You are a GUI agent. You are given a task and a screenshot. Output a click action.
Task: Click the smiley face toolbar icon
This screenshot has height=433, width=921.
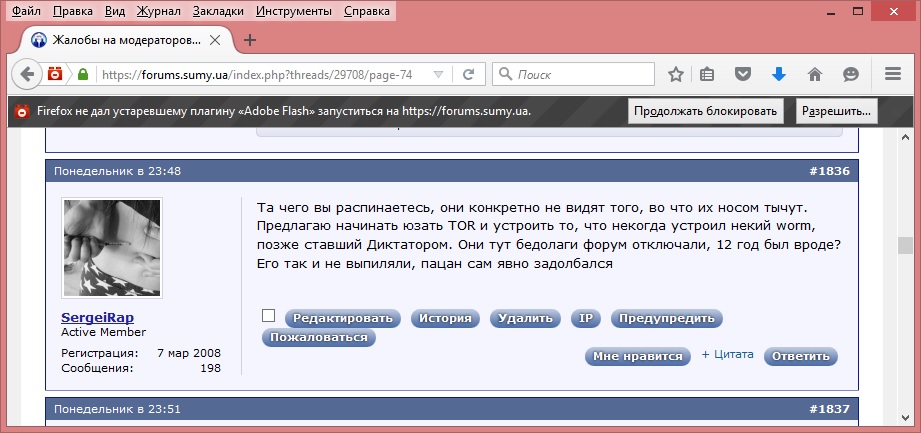[851, 74]
